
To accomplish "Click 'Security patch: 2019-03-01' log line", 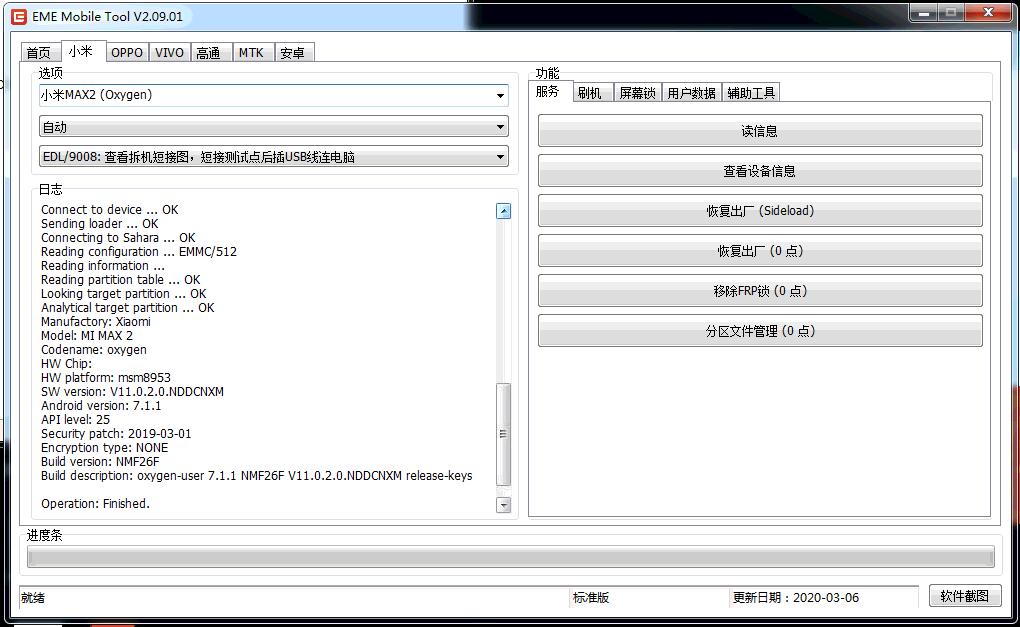I will click(x=116, y=434).
